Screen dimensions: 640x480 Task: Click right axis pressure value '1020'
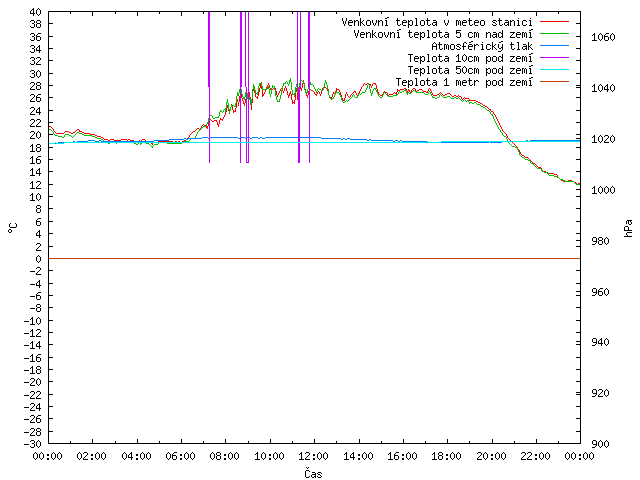pos(603,139)
